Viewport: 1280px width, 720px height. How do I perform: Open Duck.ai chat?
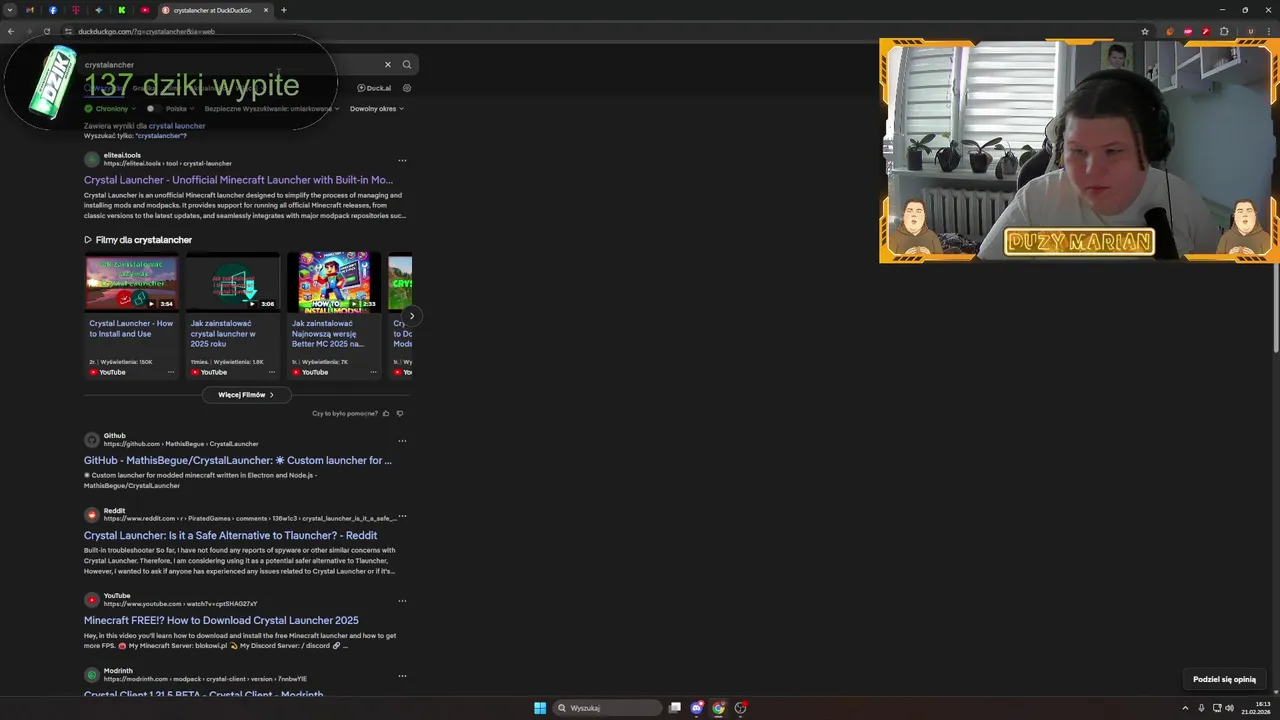point(374,88)
